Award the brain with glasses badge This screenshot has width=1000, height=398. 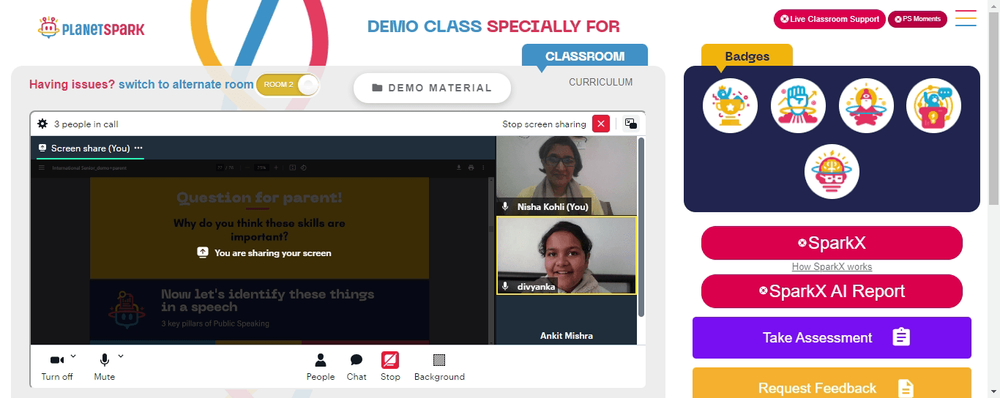pos(832,171)
